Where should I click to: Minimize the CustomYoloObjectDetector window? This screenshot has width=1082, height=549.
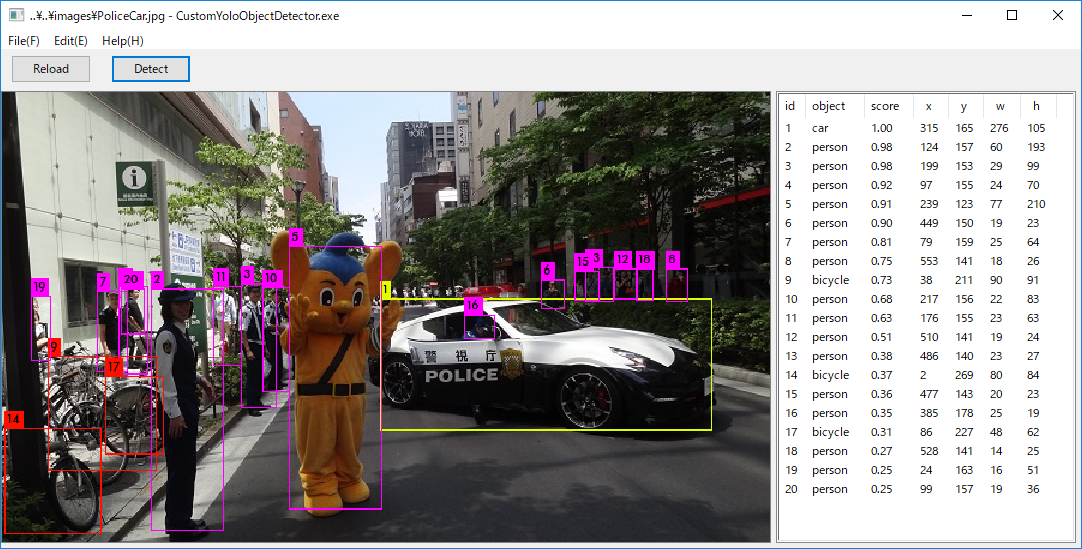click(x=967, y=15)
